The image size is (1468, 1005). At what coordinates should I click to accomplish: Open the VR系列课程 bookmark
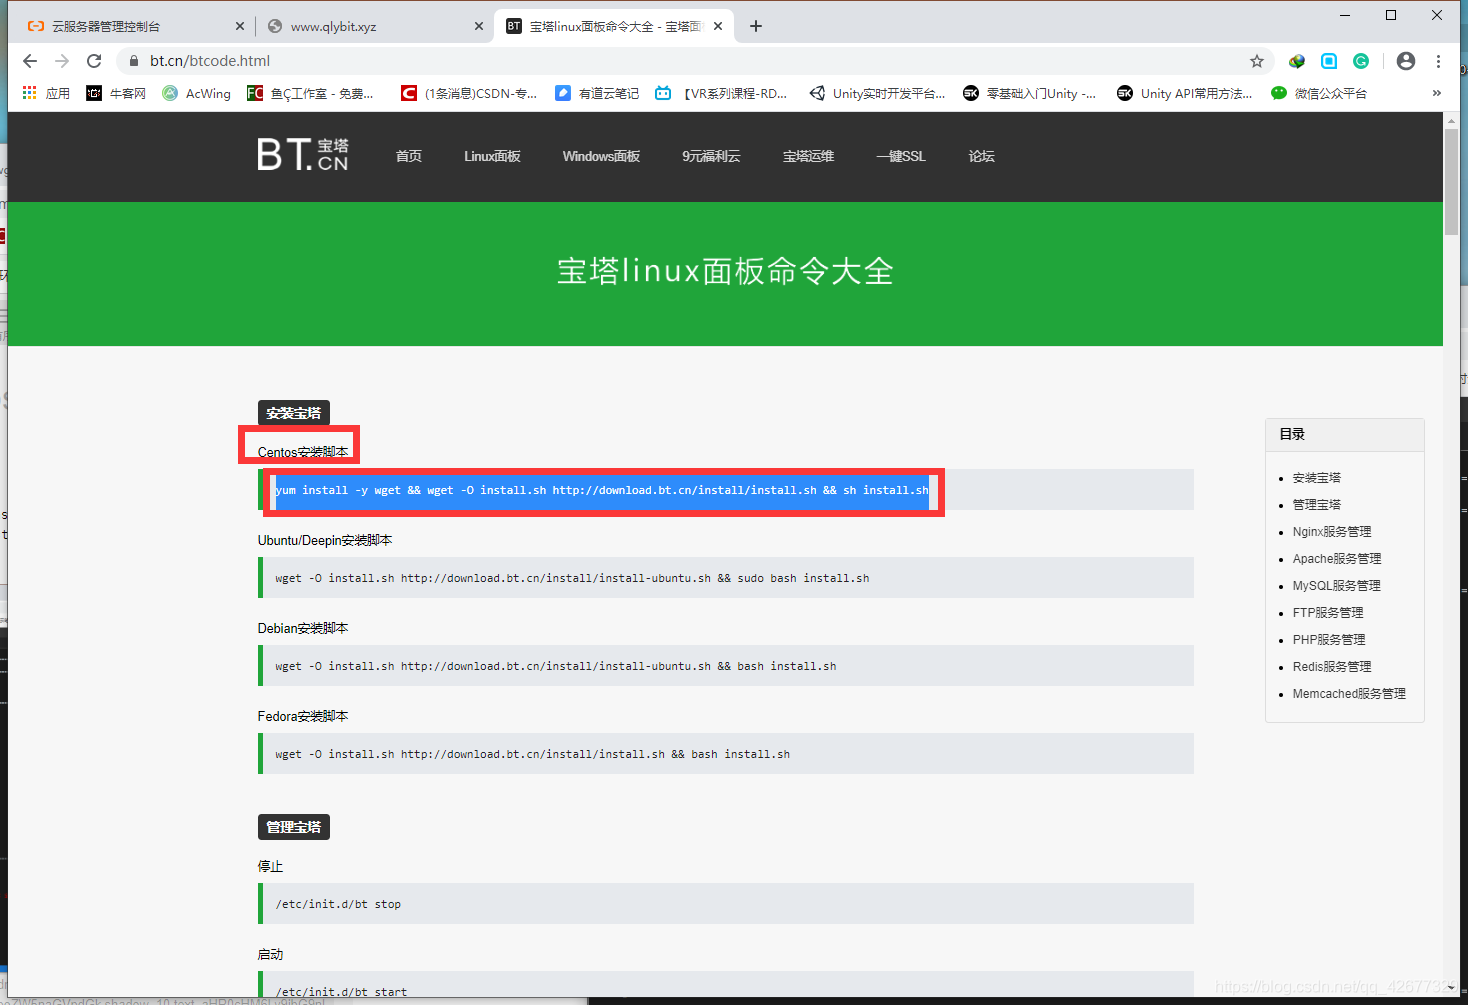pos(721,93)
